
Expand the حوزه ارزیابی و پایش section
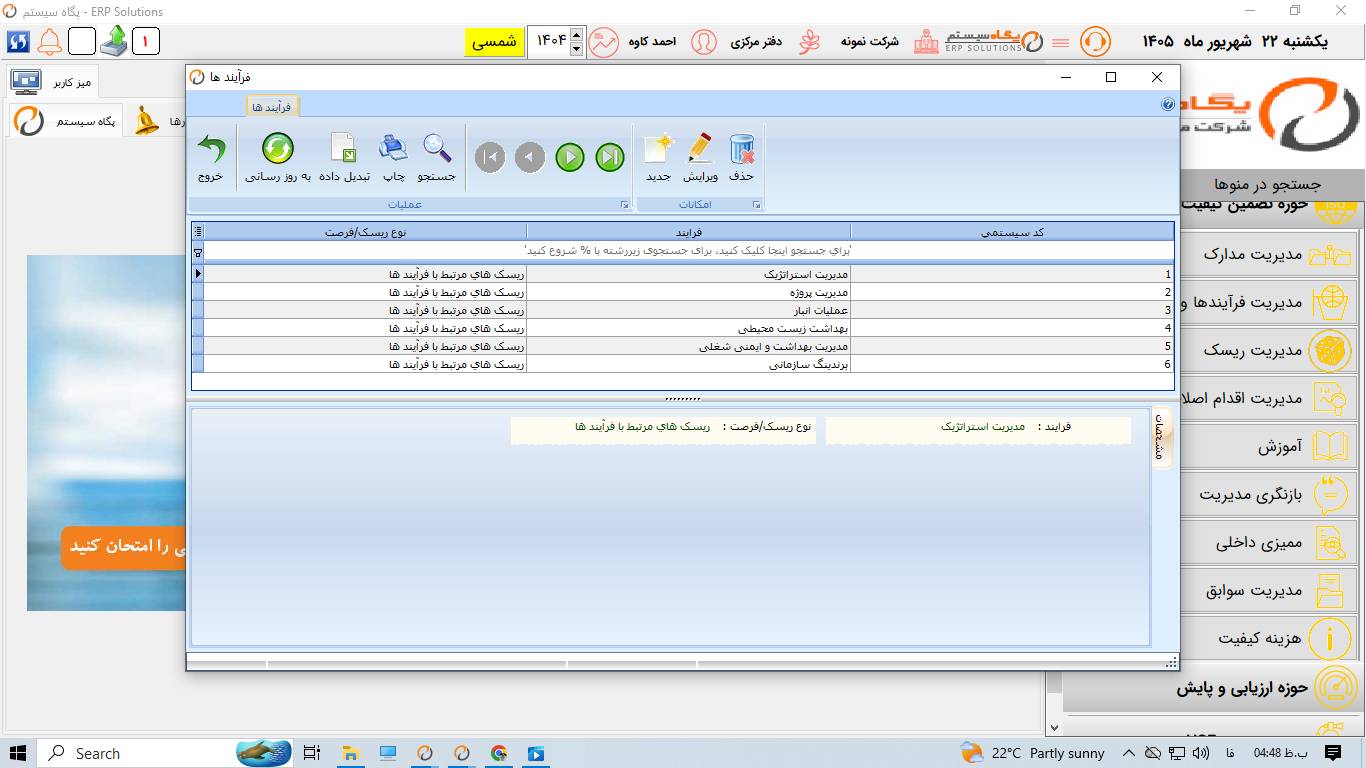tap(1211, 688)
